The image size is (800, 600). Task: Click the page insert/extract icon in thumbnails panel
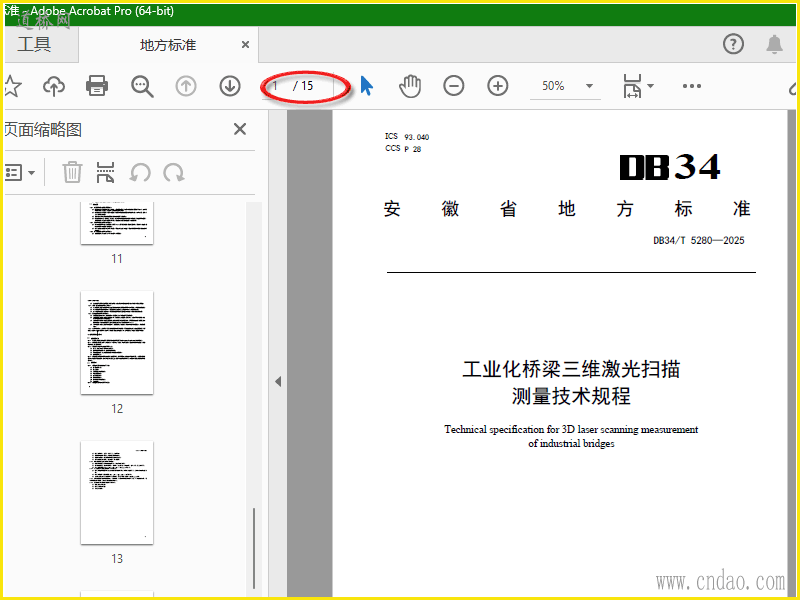click(105, 172)
